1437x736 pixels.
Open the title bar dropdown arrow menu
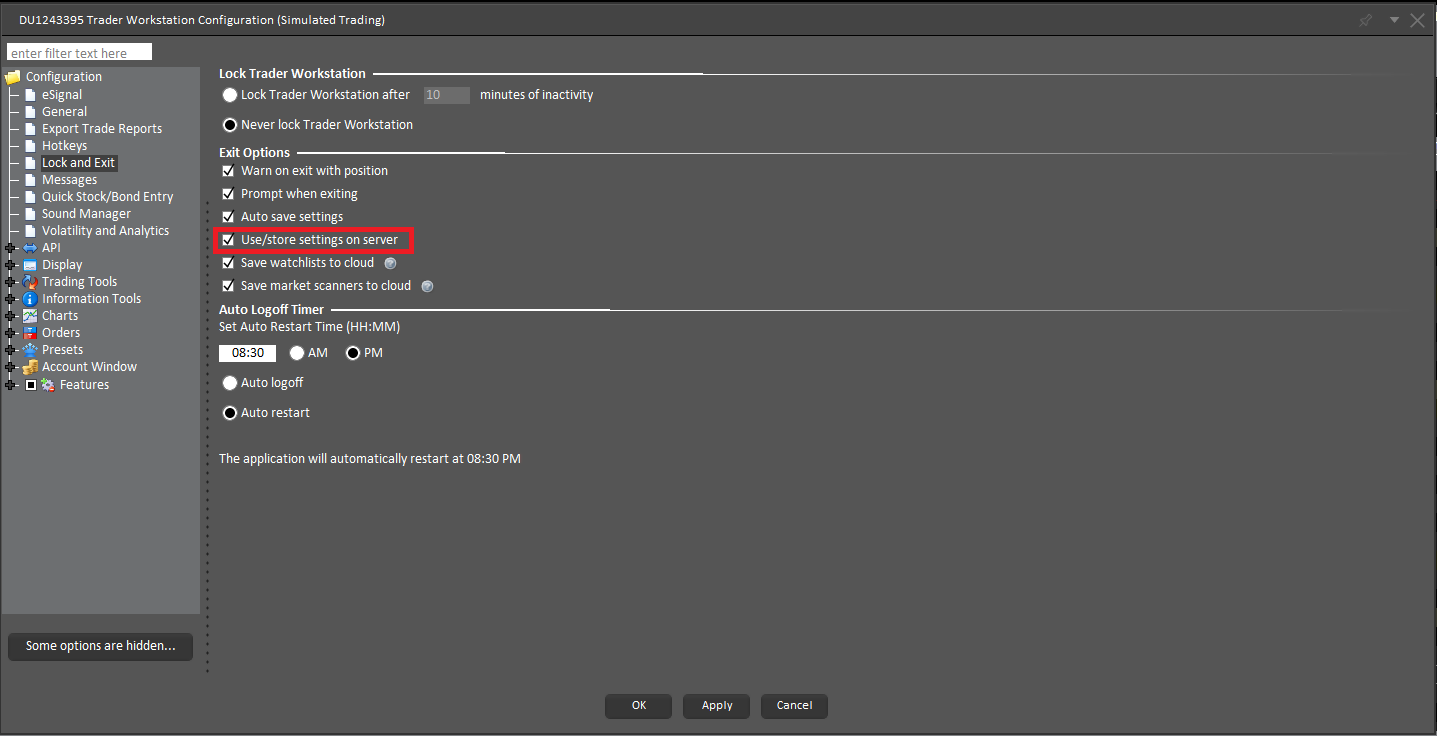pos(1394,20)
